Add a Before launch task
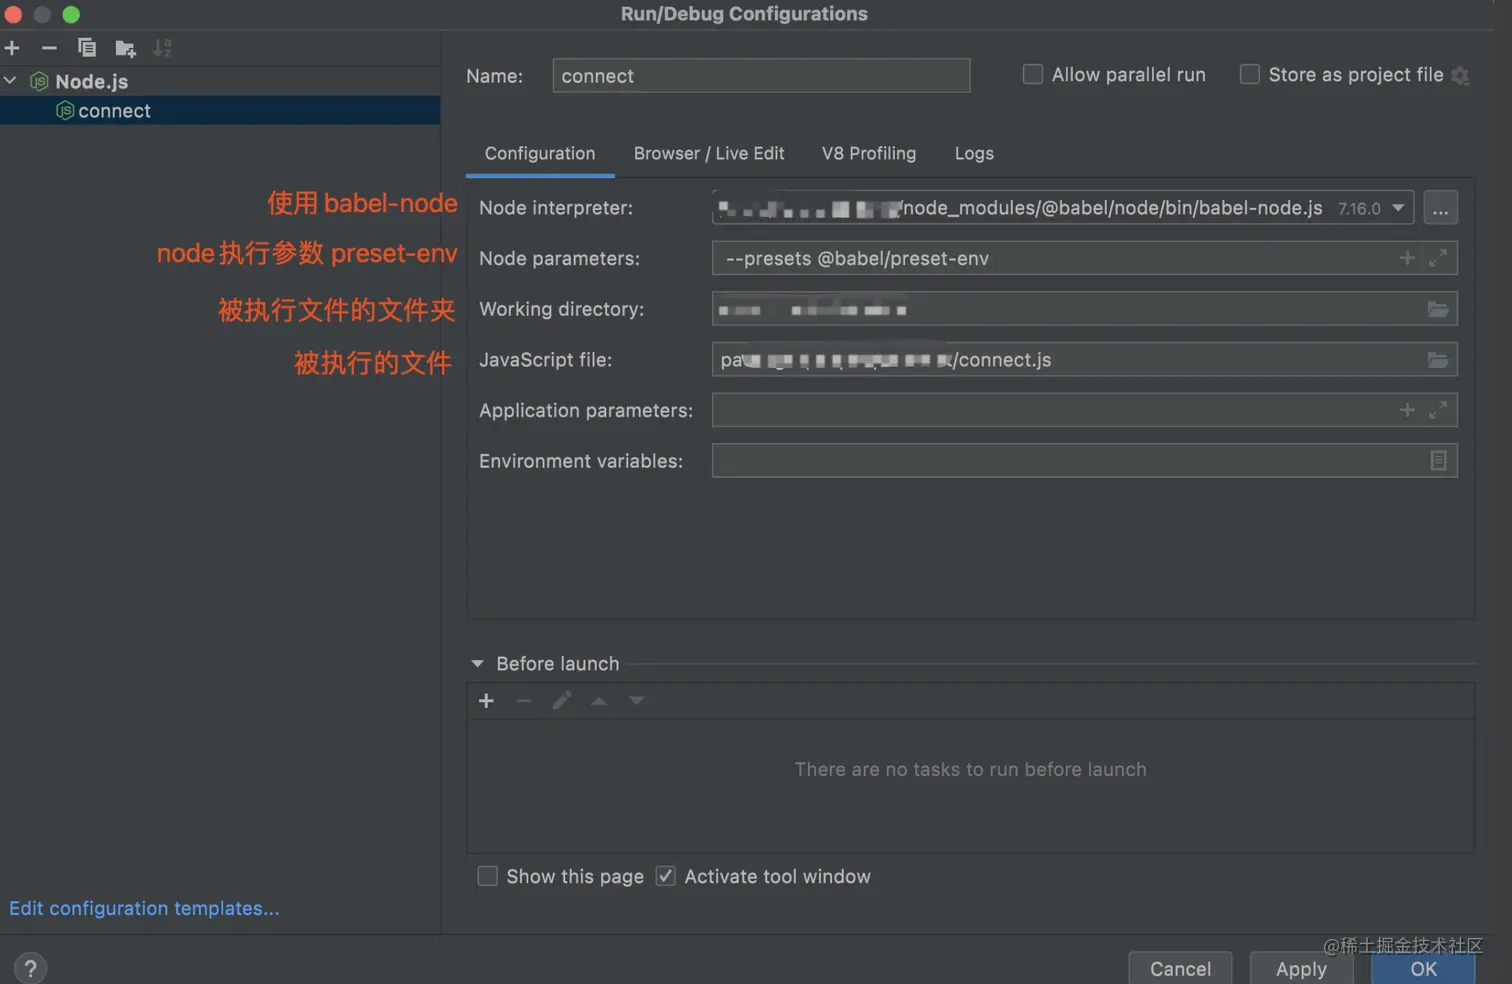The height and width of the screenshot is (984, 1512). point(486,701)
